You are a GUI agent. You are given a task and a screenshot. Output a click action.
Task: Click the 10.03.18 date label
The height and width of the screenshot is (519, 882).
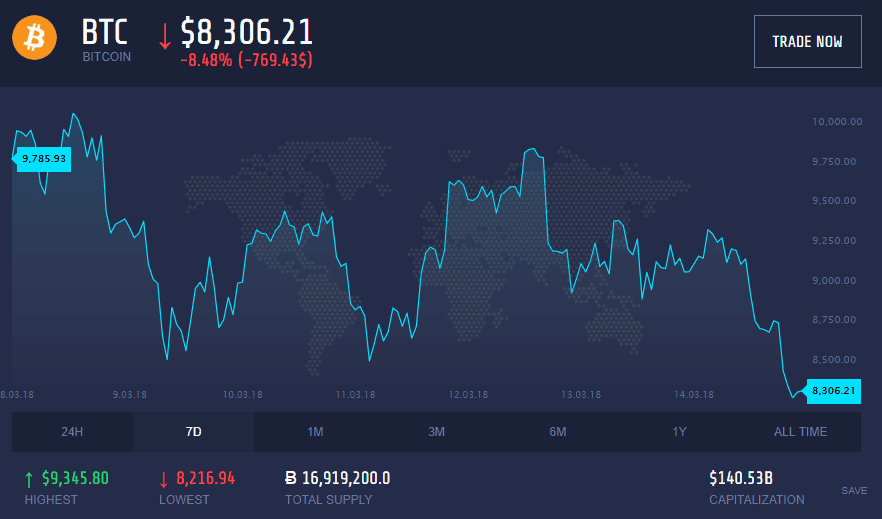(242, 395)
